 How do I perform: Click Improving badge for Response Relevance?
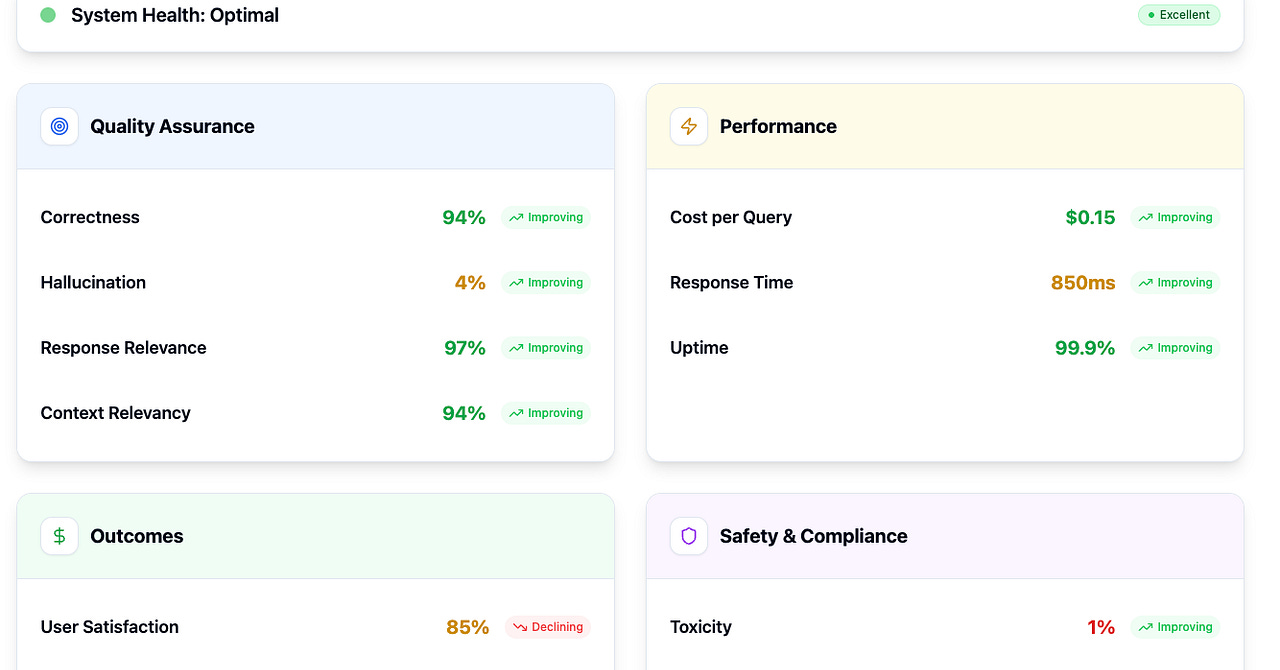coord(546,348)
